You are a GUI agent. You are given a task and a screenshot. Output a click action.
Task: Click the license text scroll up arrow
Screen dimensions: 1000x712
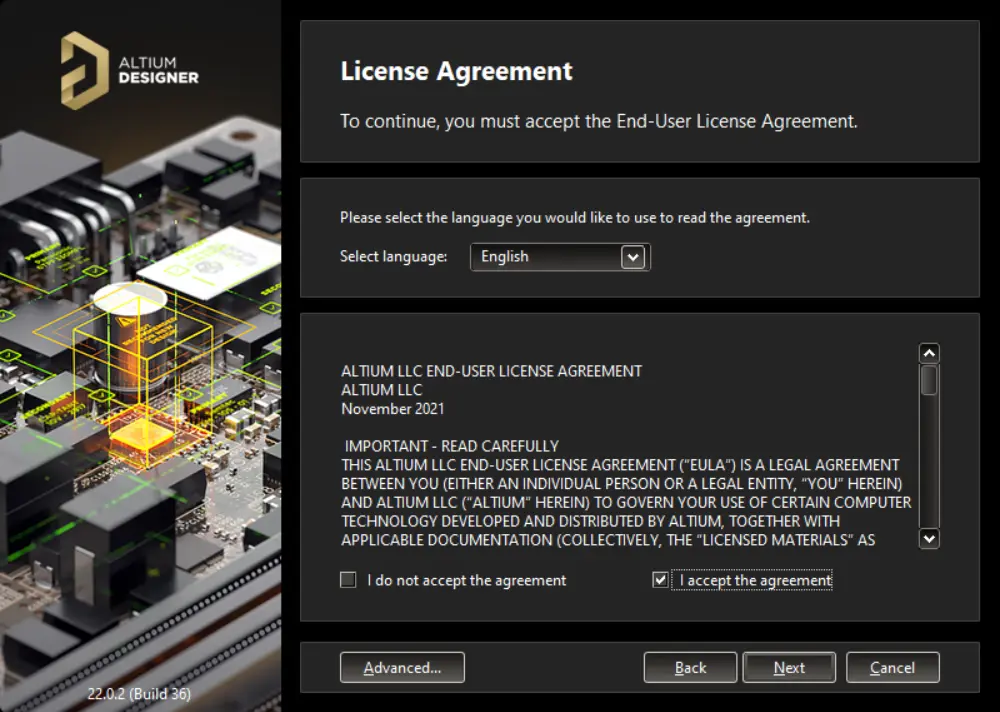pos(929,353)
